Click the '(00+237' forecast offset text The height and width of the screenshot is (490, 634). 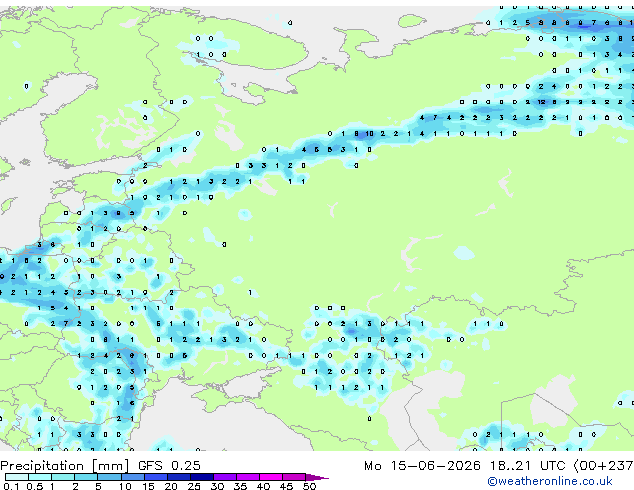[603, 466]
